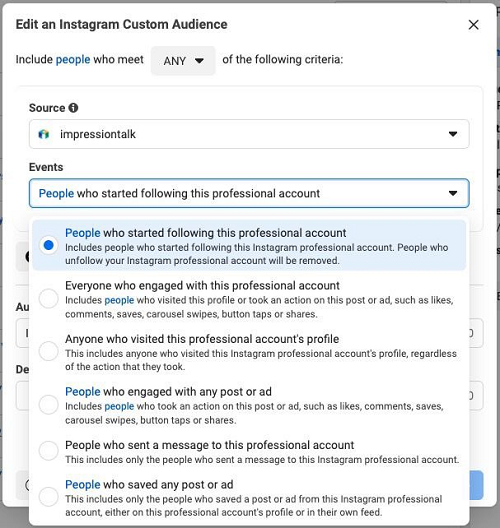Click the blue 'people' link in Include line
This screenshot has width=500, height=528.
73,60
